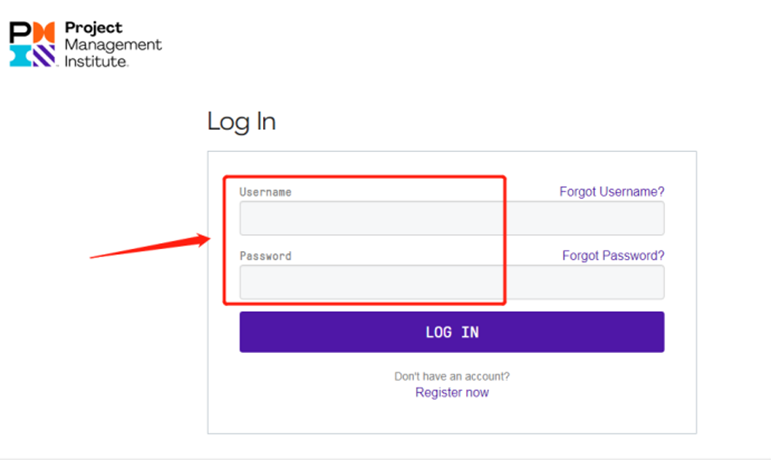The height and width of the screenshot is (460, 772).
Task: Click the Log In page heading
Action: coord(241,122)
